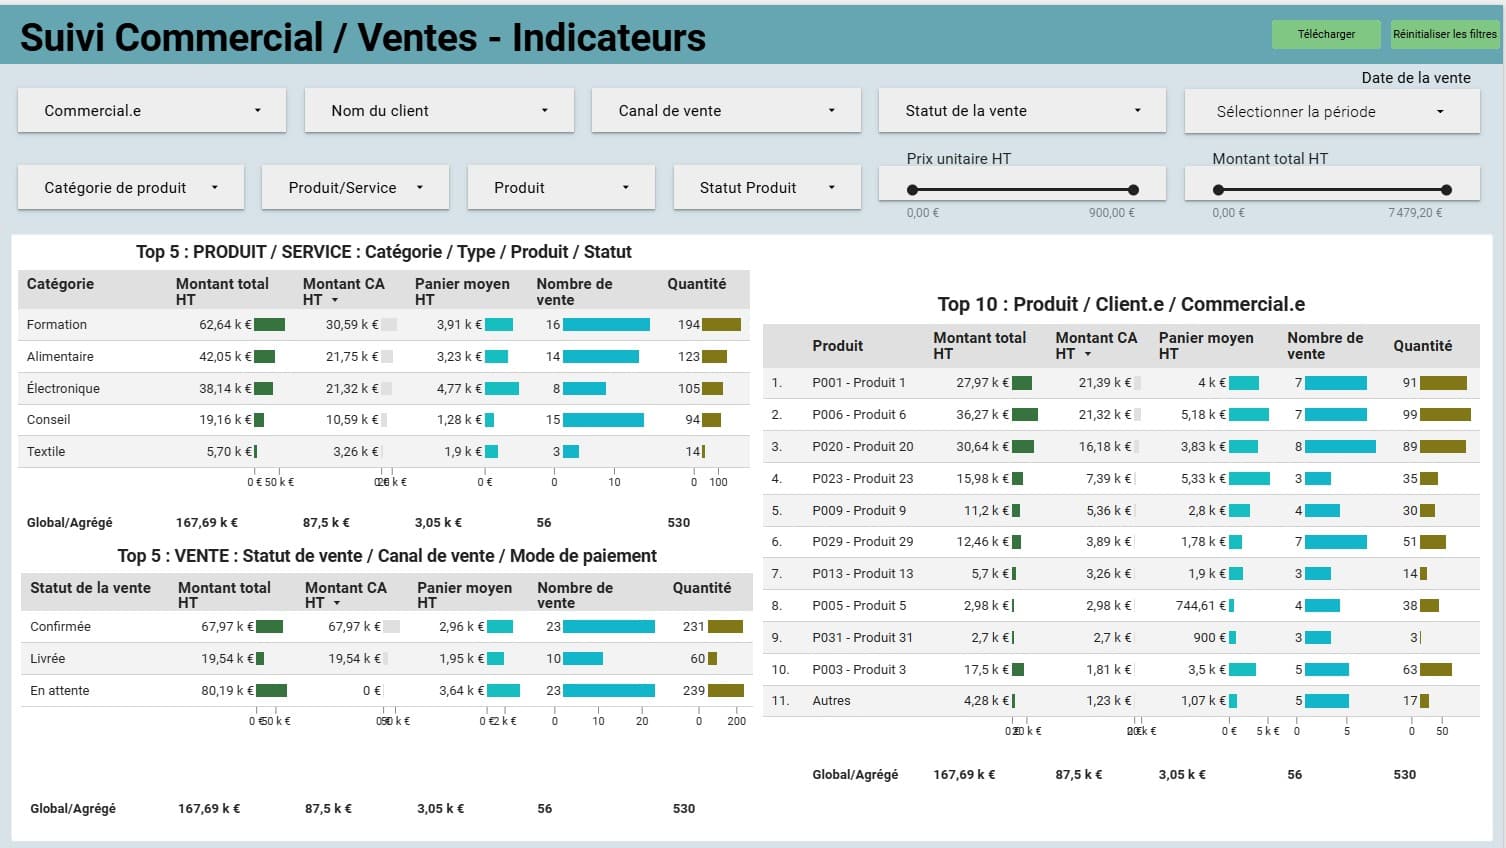This screenshot has height=848, width=1506.
Task: Click Prix unitaire HT maximum slider handle
Action: [x=1133, y=190]
